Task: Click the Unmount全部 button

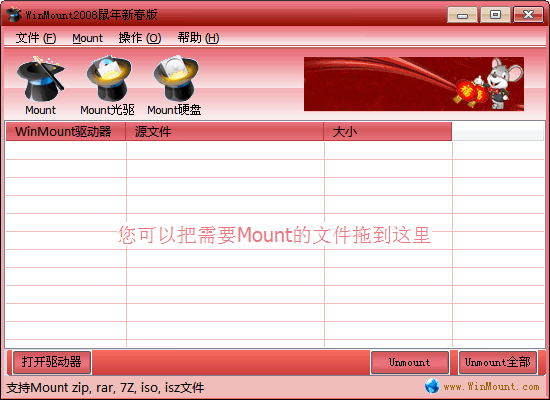Action: pyautogui.click(x=498, y=362)
